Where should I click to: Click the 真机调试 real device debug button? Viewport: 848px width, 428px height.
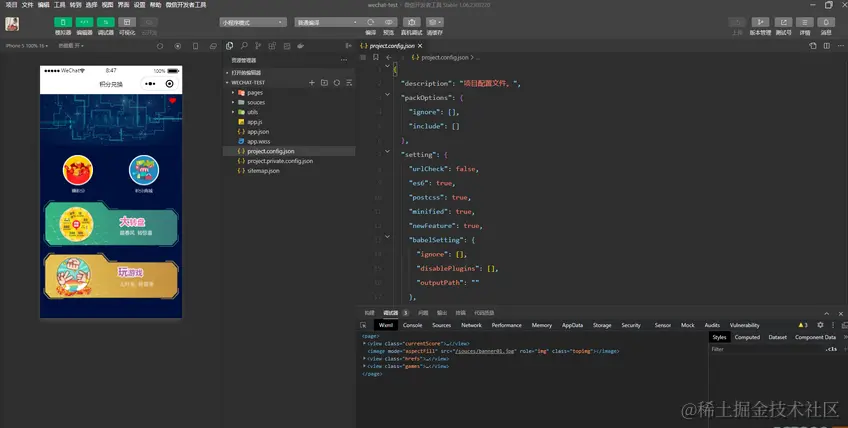(x=412, y=22)
